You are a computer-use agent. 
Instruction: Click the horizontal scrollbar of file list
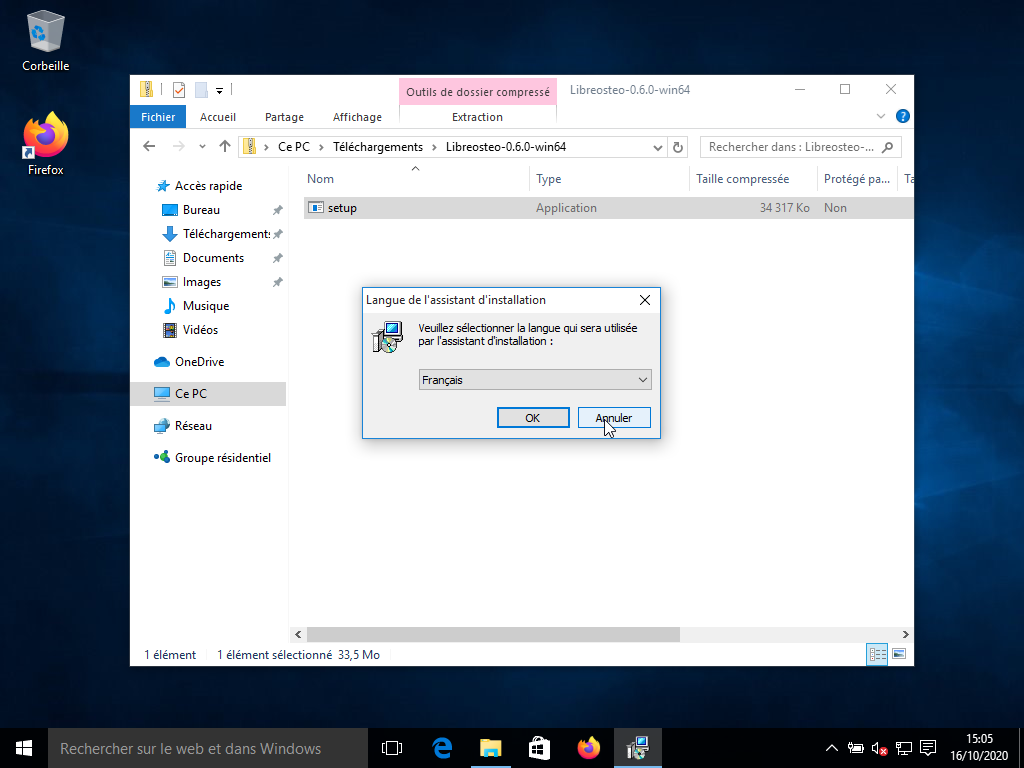[493, 634]
